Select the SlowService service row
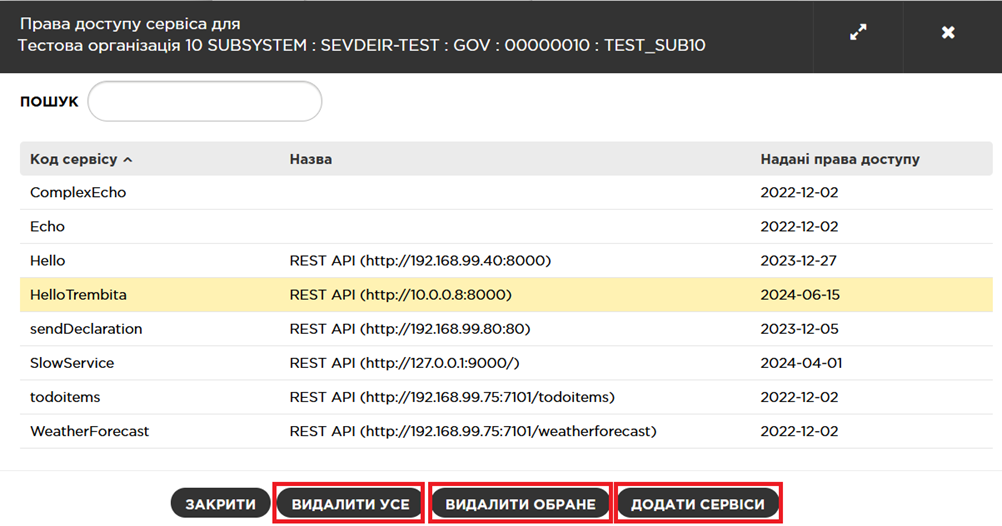1002x526 pixels. pyautogui.click(x=72, y=363)
